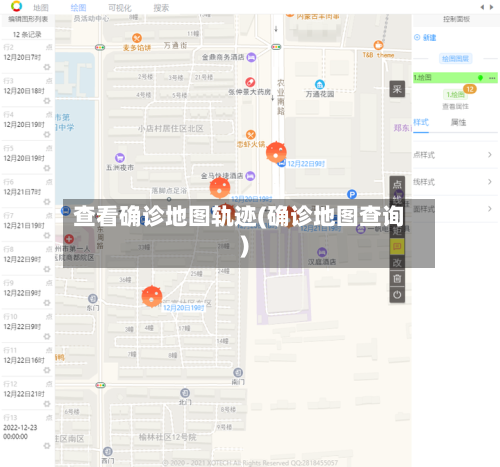Select row 行6 12月21日7时

[x=27, y=191]
